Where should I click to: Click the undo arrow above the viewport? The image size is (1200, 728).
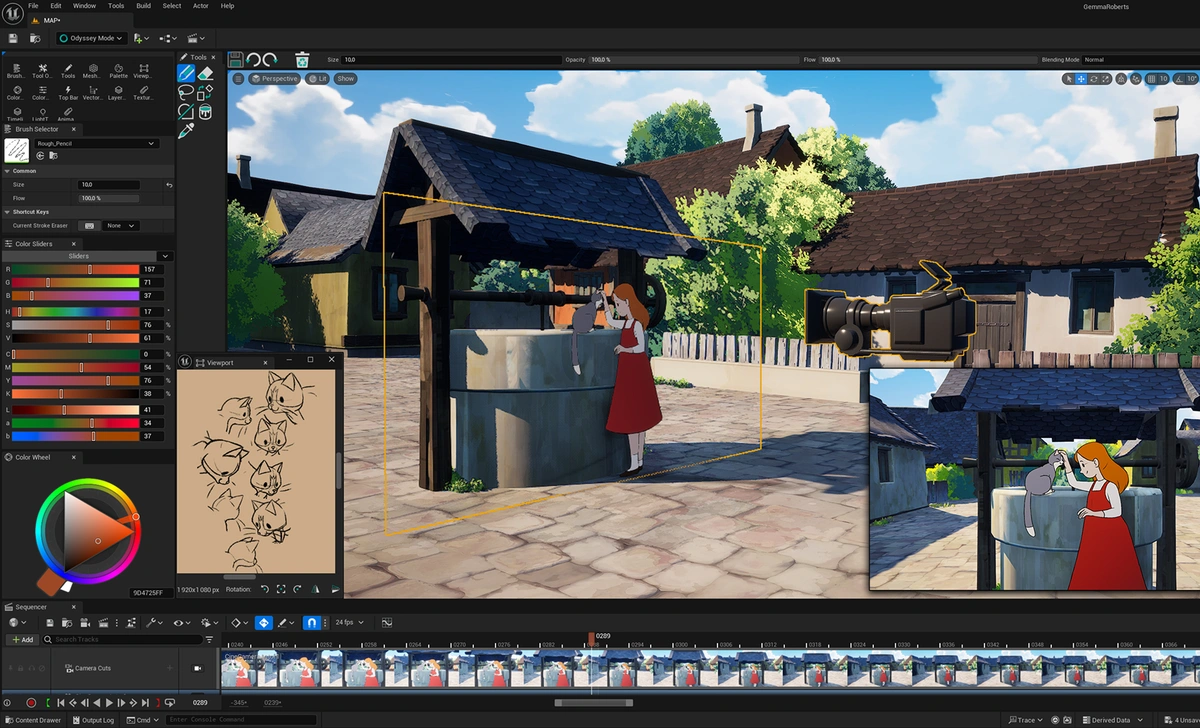(253, 60)
